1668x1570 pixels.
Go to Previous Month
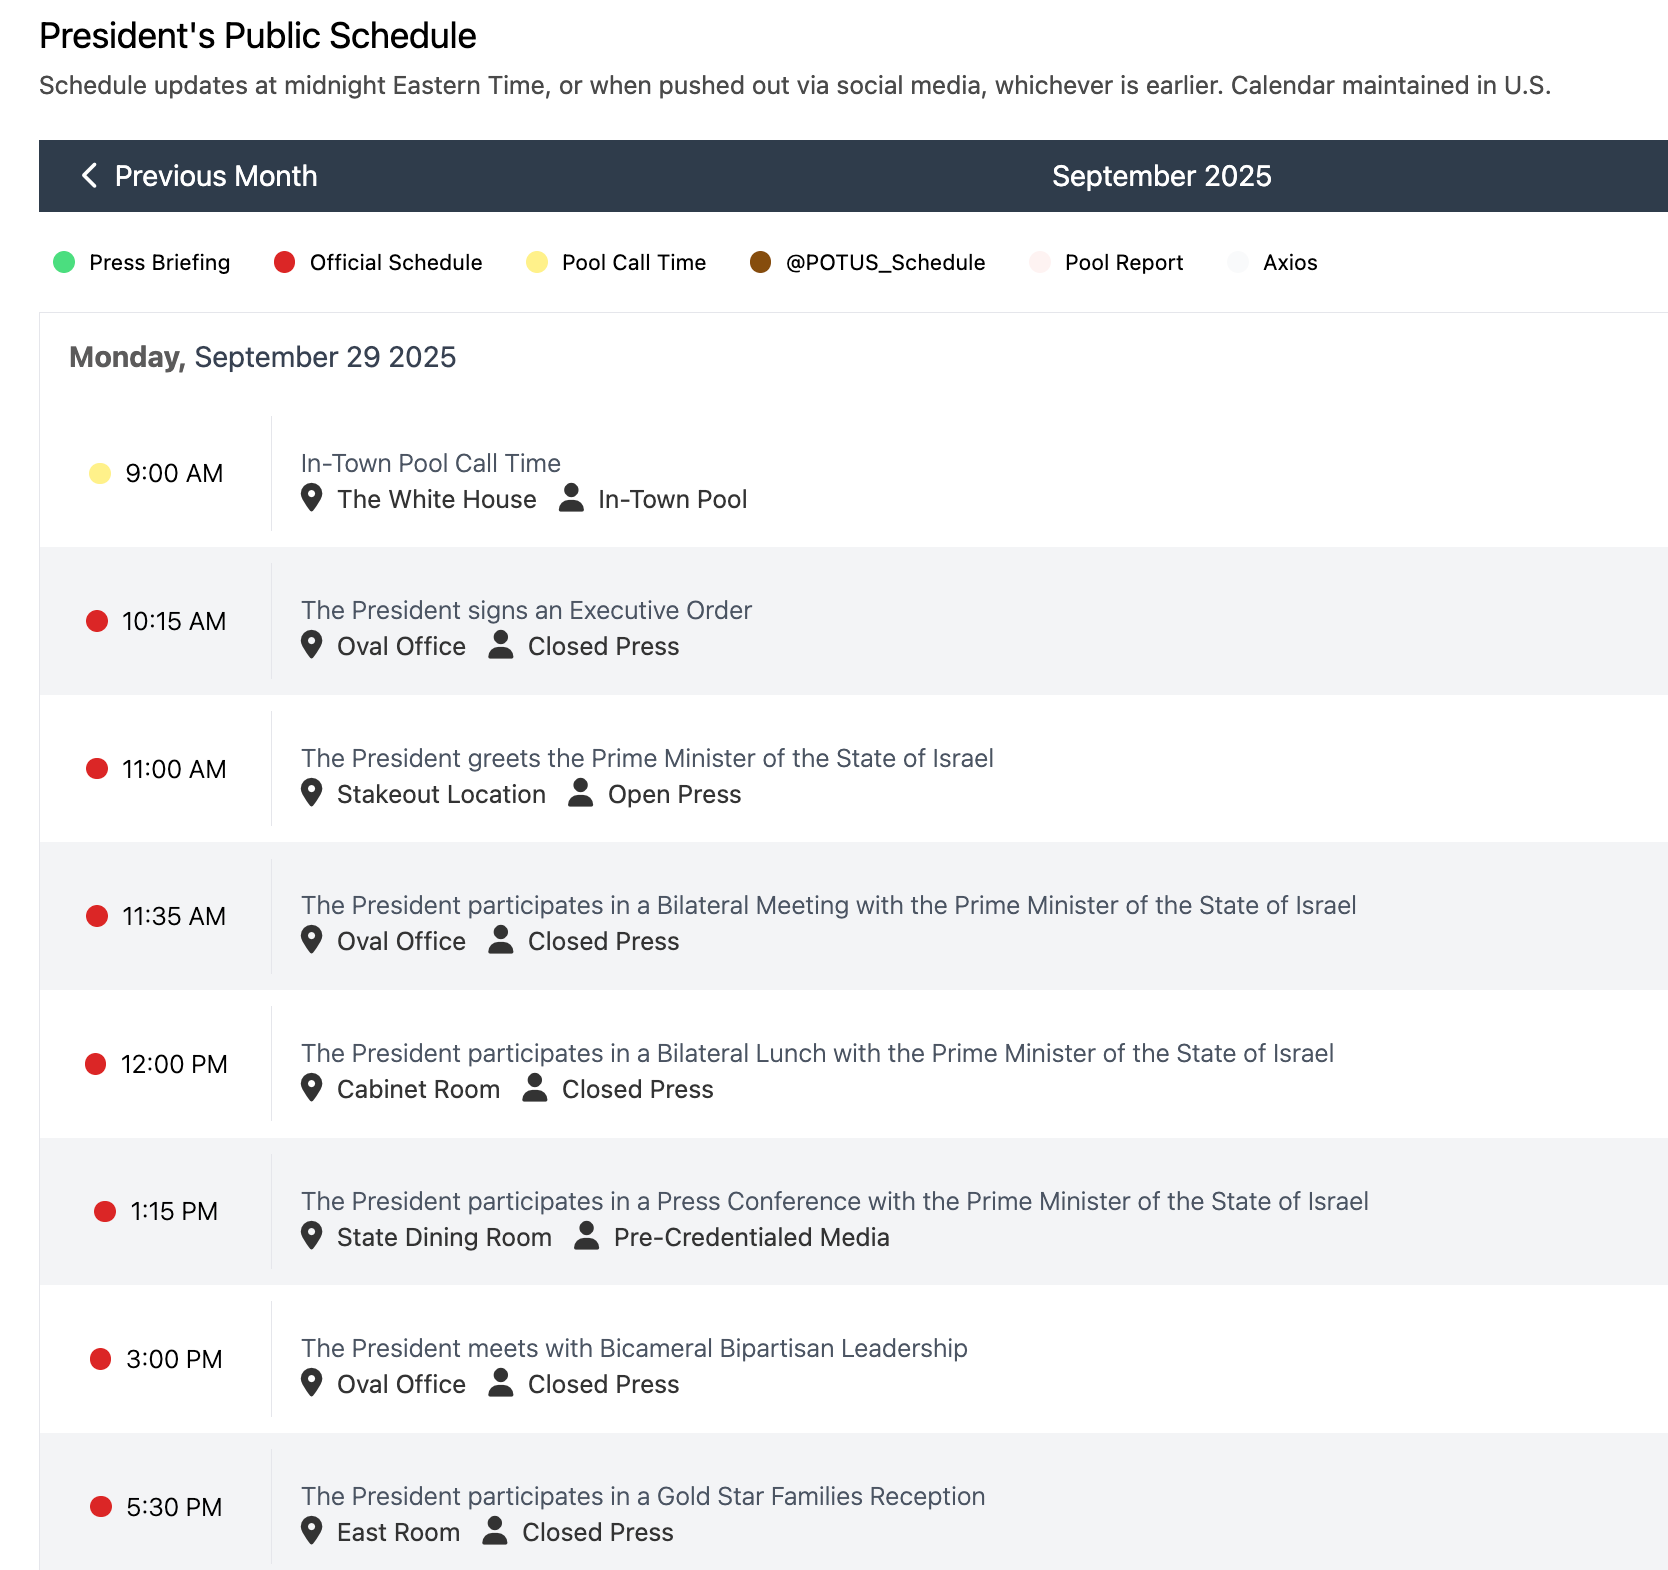pos(215,176)
